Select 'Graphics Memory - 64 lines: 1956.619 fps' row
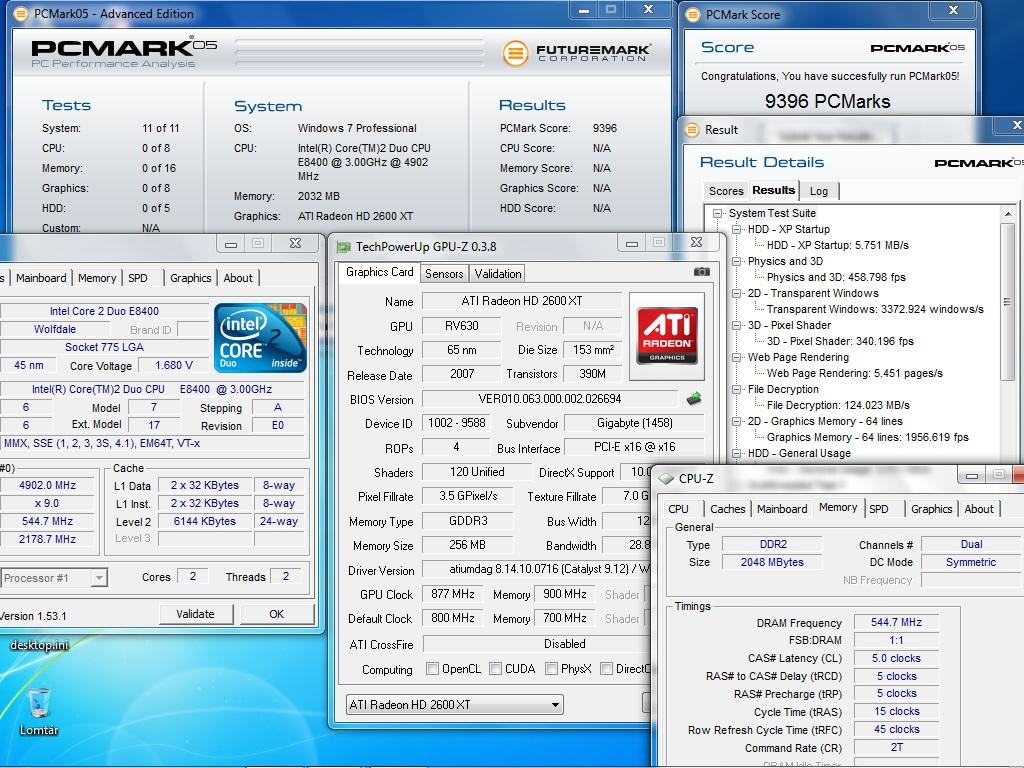 pyautogui.click(x=867, y=437)
